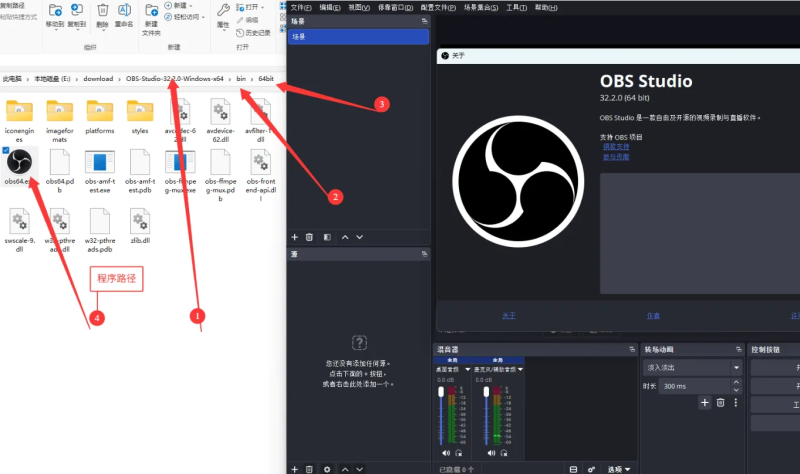800x474 pixels.
Task: Click the 复制到 icon in Explorer ribbon
Action: (x=77, y=10)
